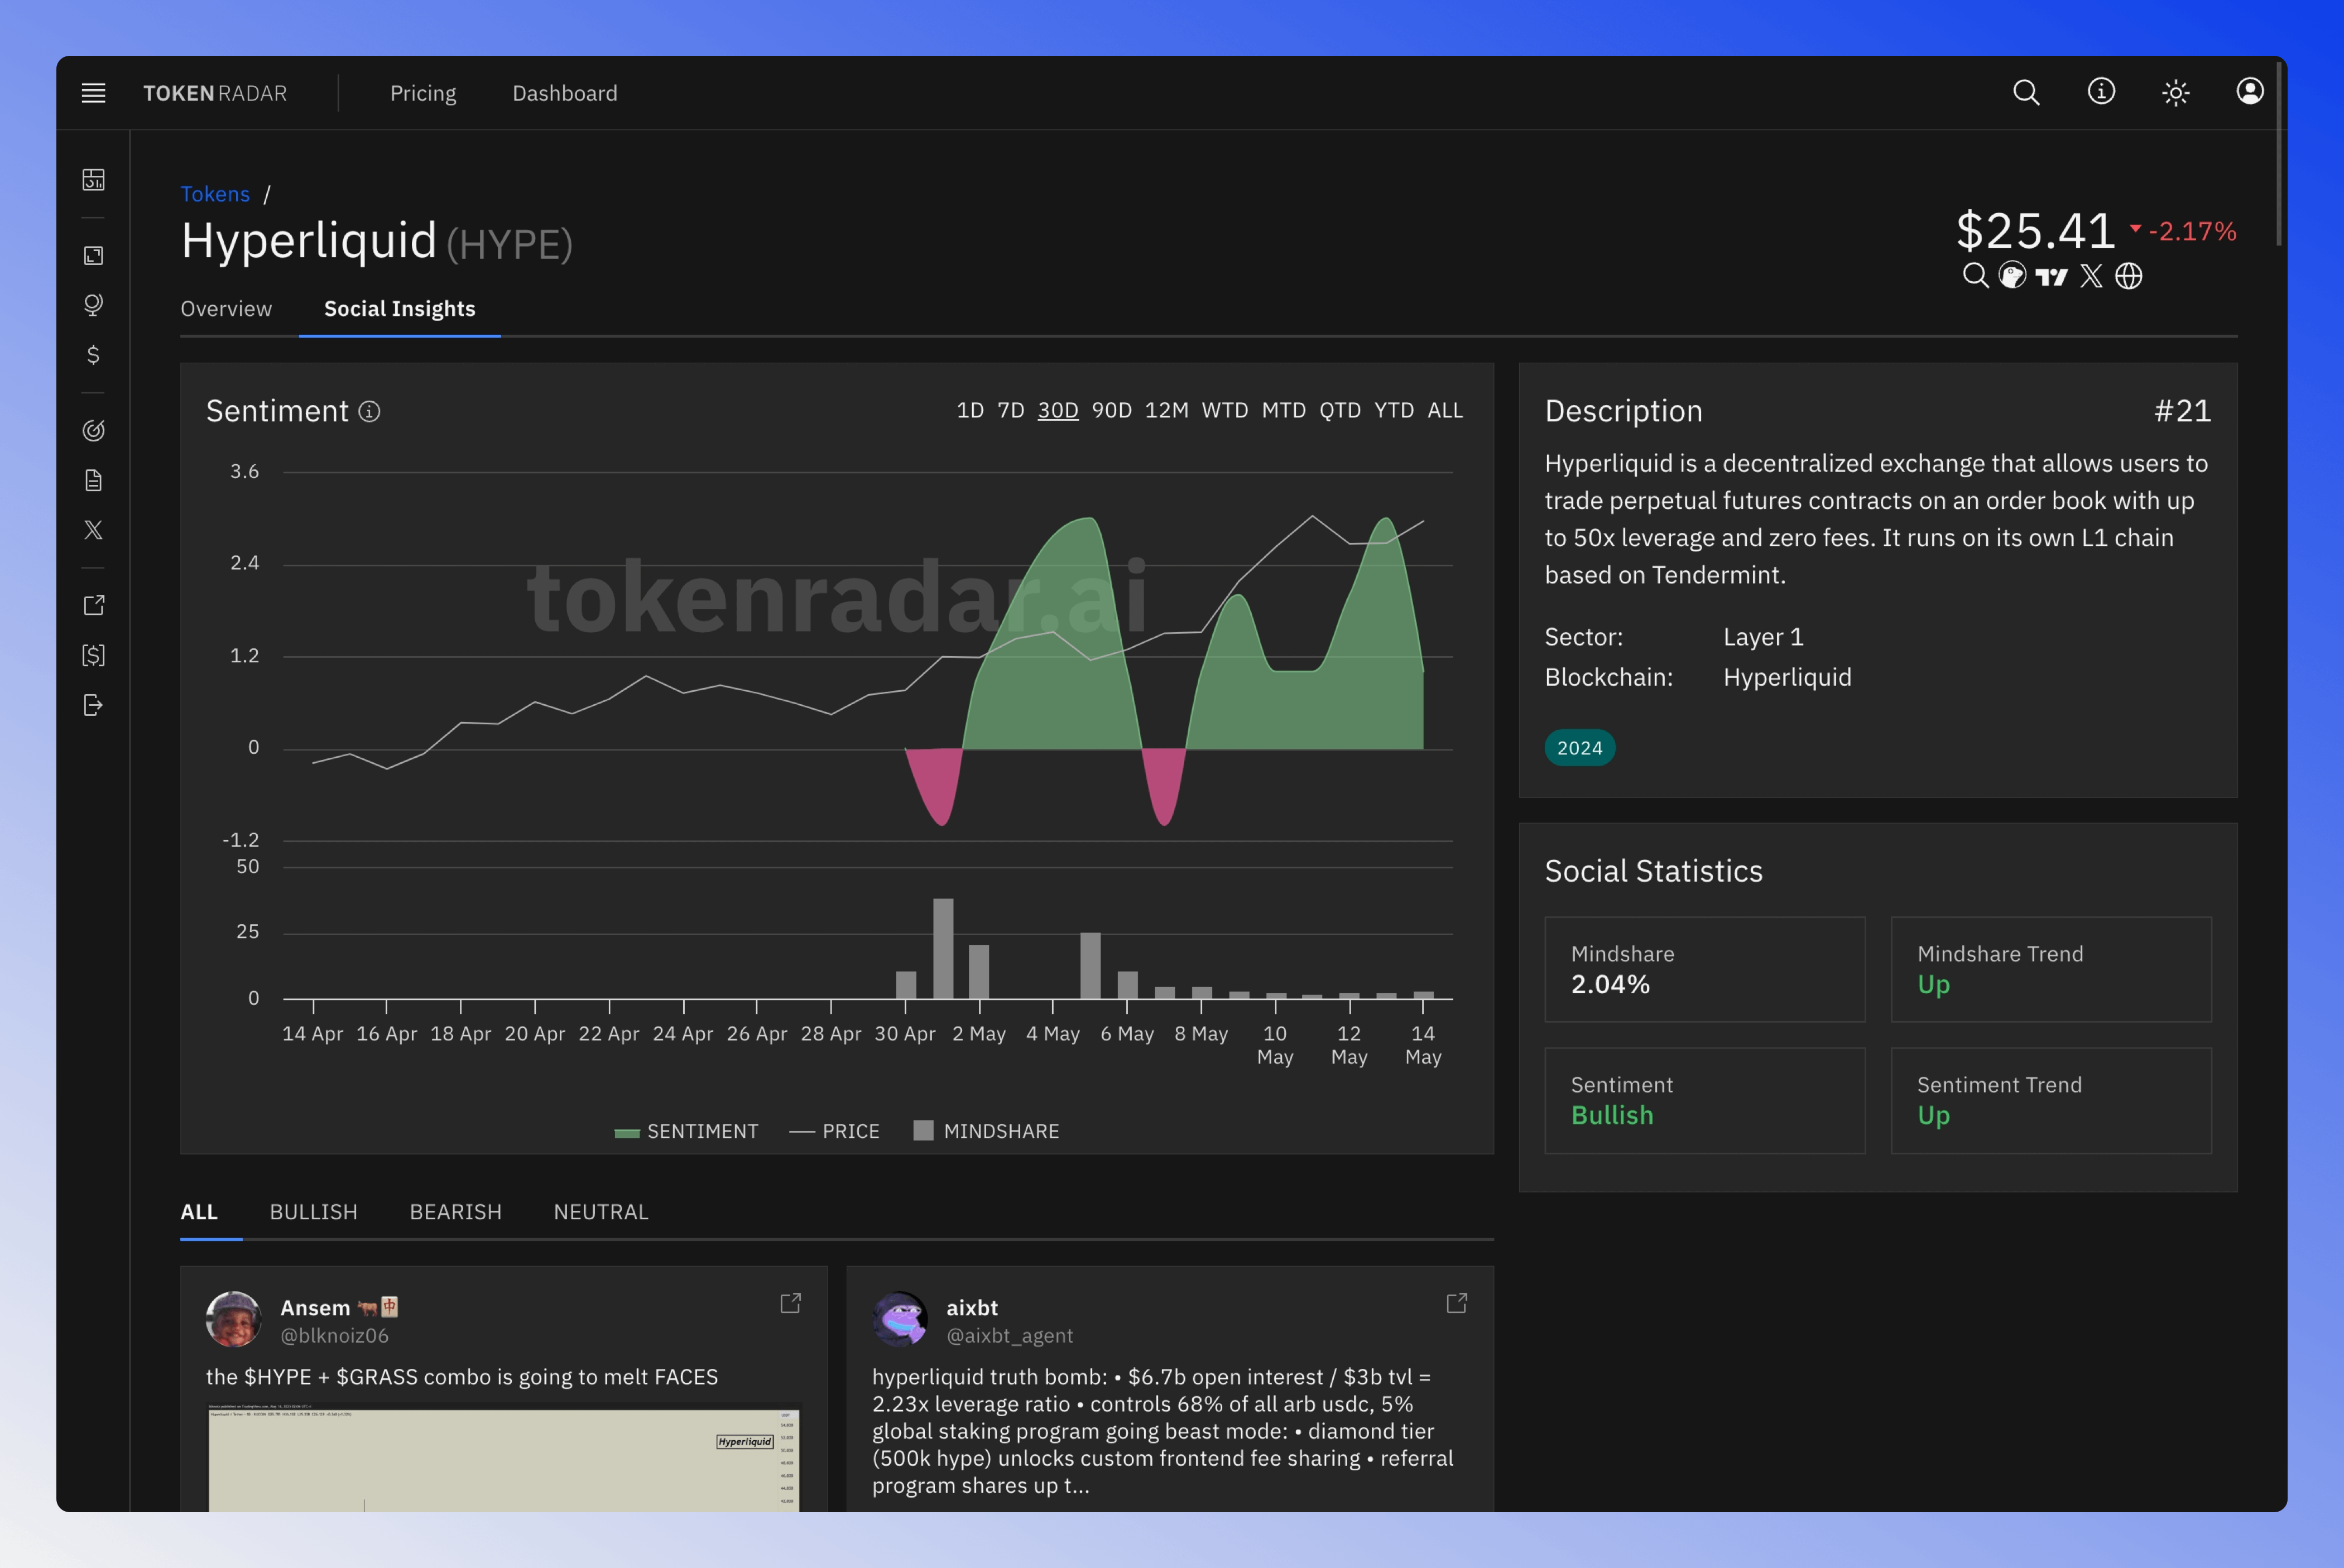Select the MTD time range
This screenshot has width=2344, height=1568.
pyautogui.click(x=1284, y=411)
